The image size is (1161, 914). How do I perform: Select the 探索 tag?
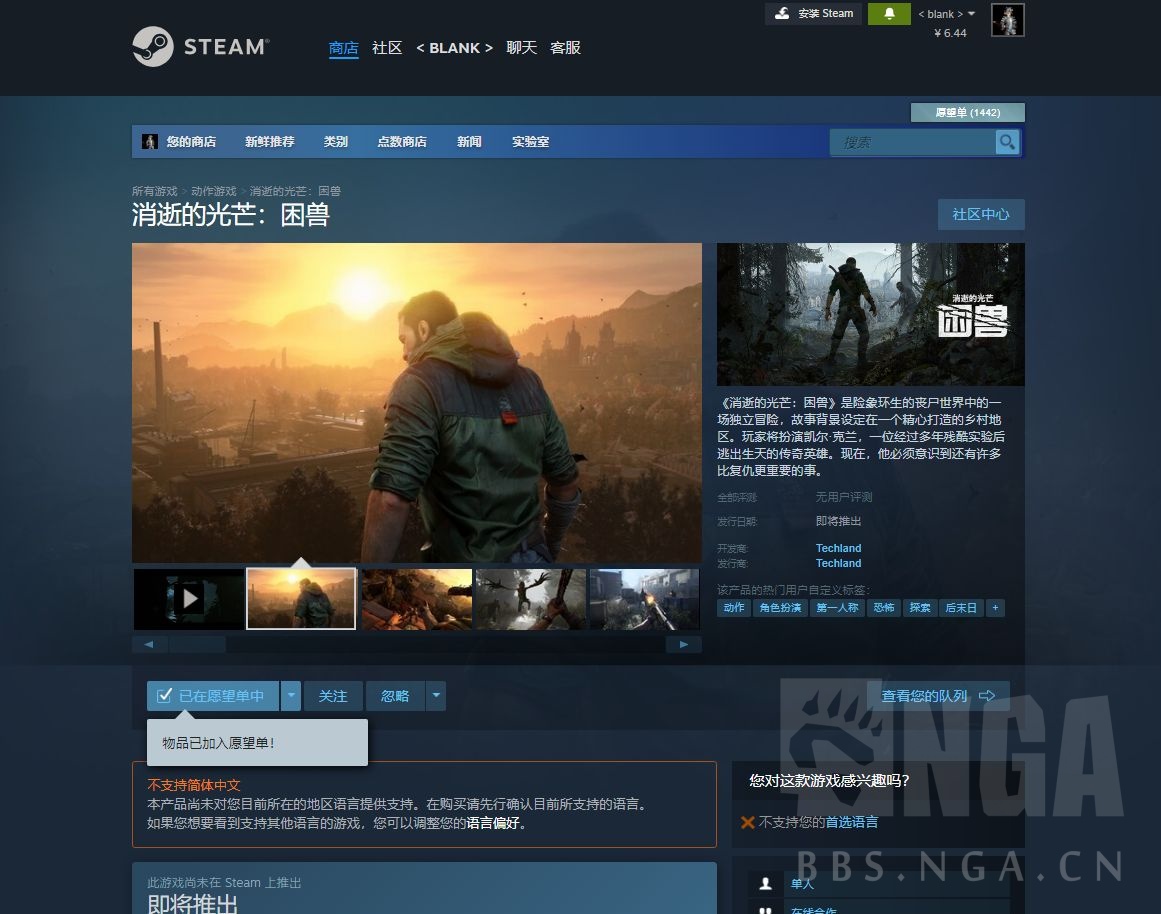[920, 608]
